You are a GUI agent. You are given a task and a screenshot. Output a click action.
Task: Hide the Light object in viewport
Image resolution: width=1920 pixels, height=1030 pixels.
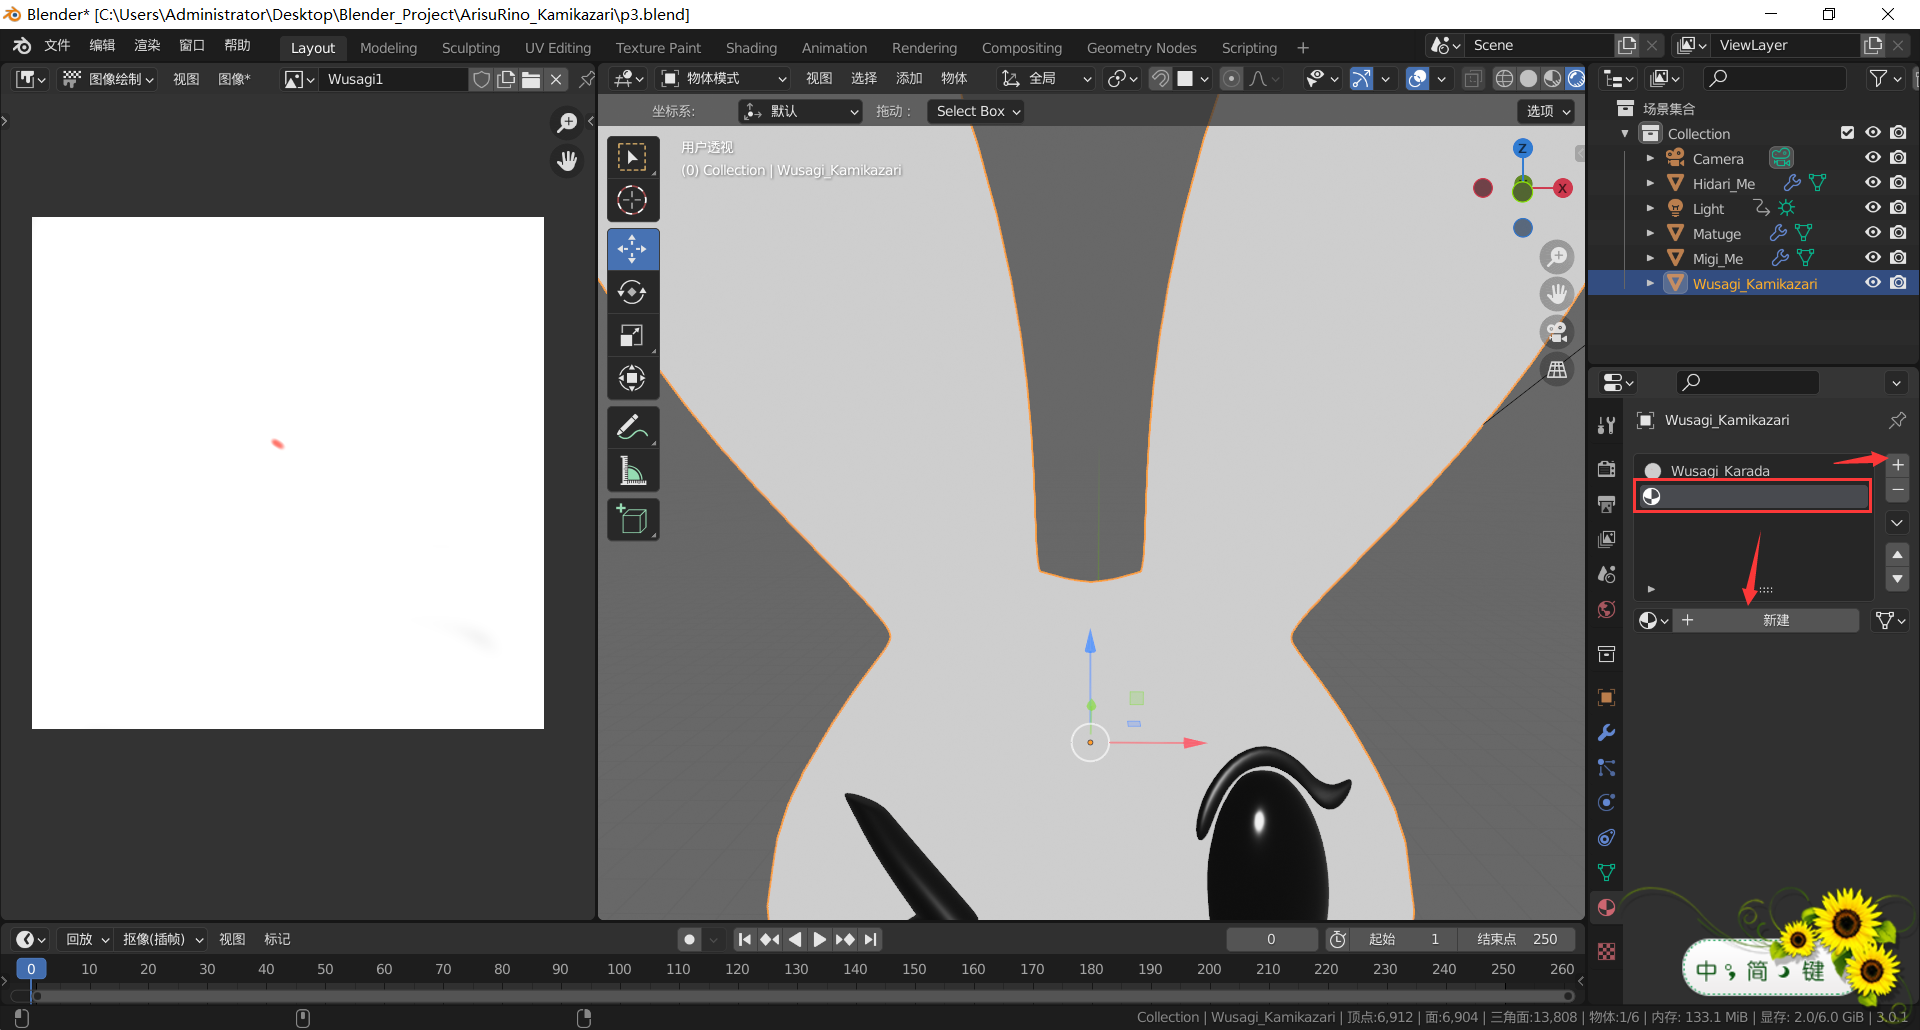(1873, 208)
